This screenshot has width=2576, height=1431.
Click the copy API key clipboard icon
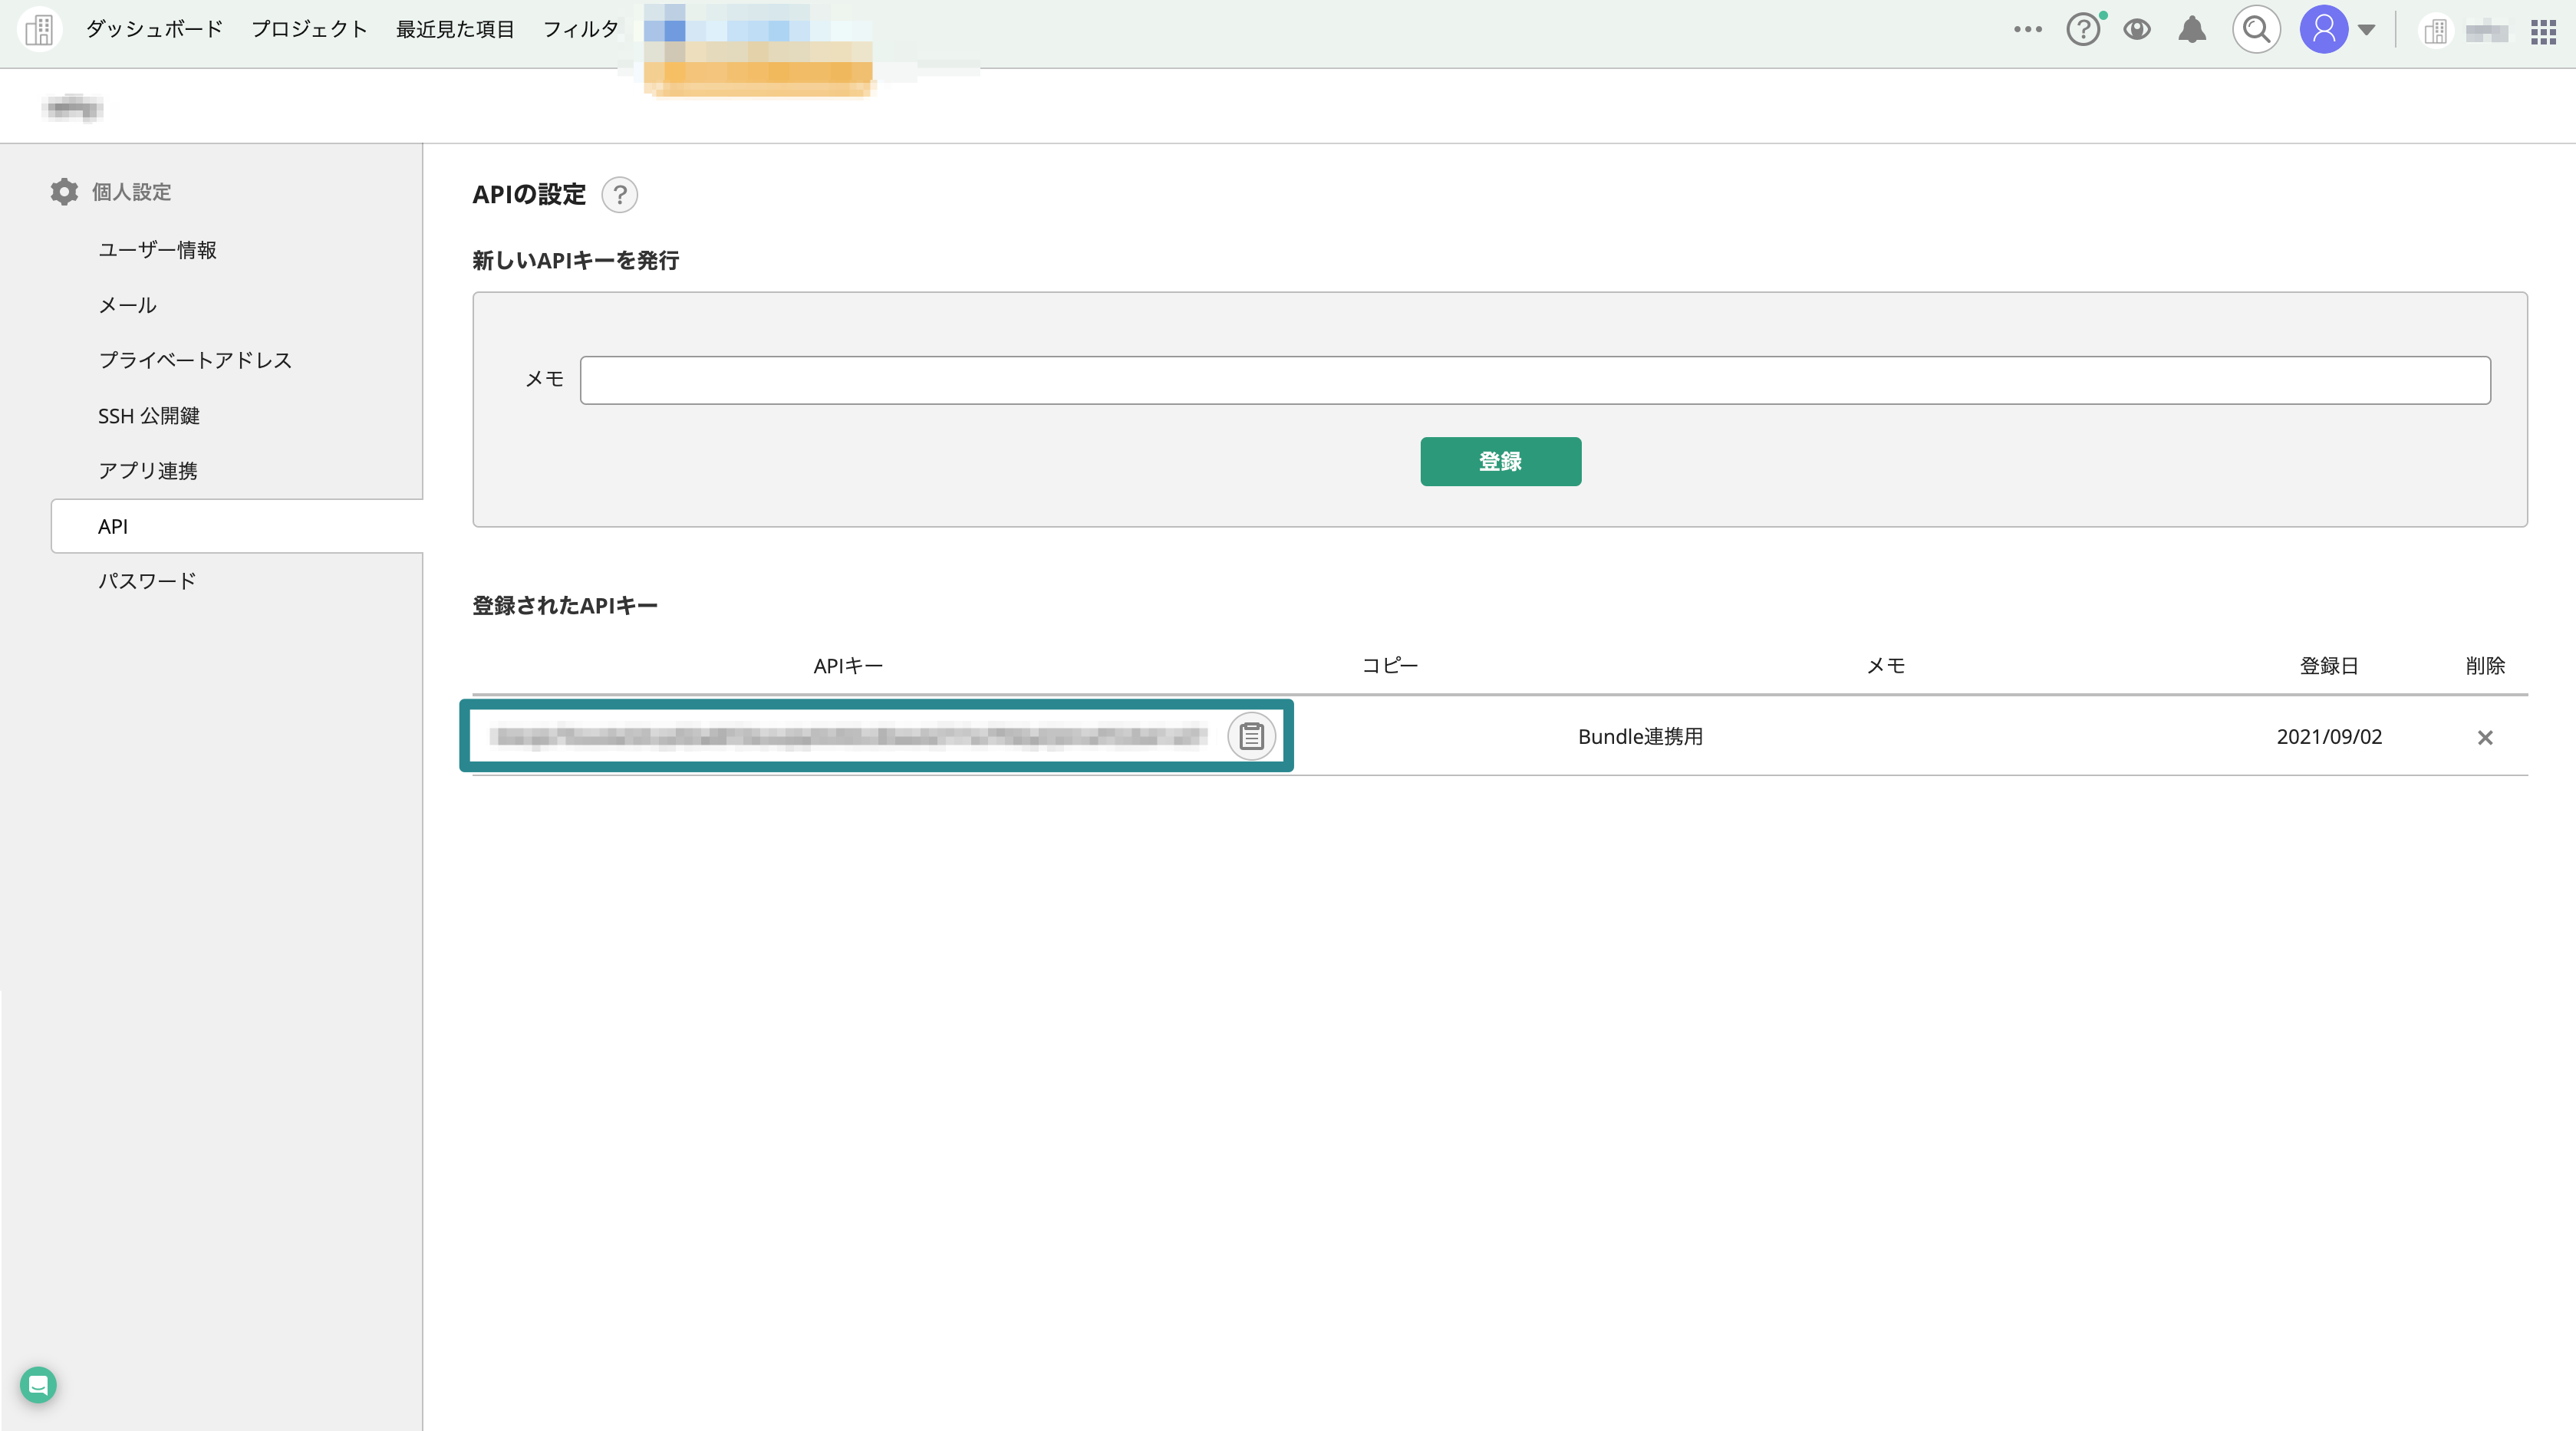click(x=1251, y=737)
